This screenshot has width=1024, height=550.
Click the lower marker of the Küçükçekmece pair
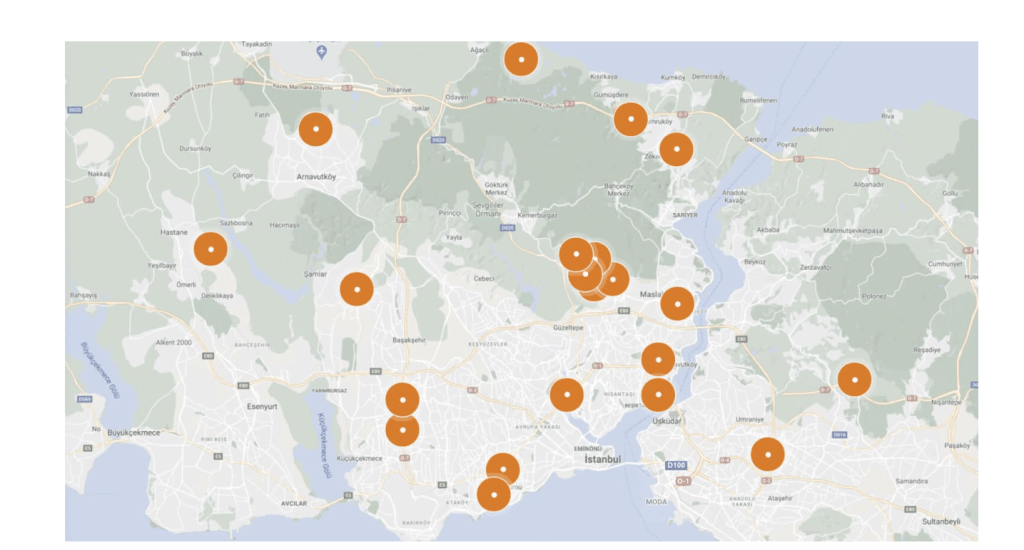tap(402, 431)
